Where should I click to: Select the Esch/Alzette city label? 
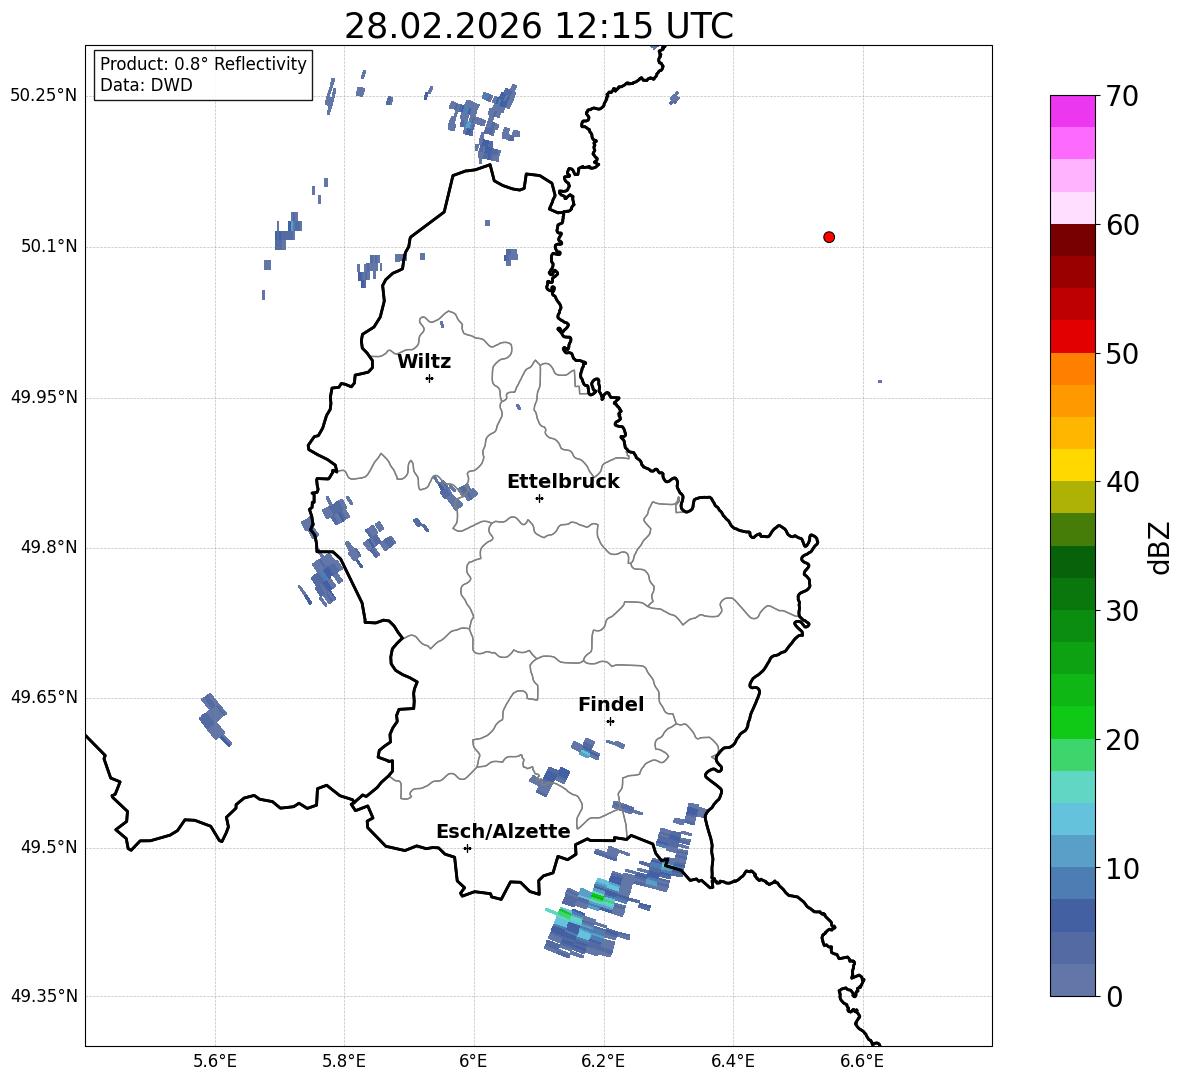[x=504, y=831]
